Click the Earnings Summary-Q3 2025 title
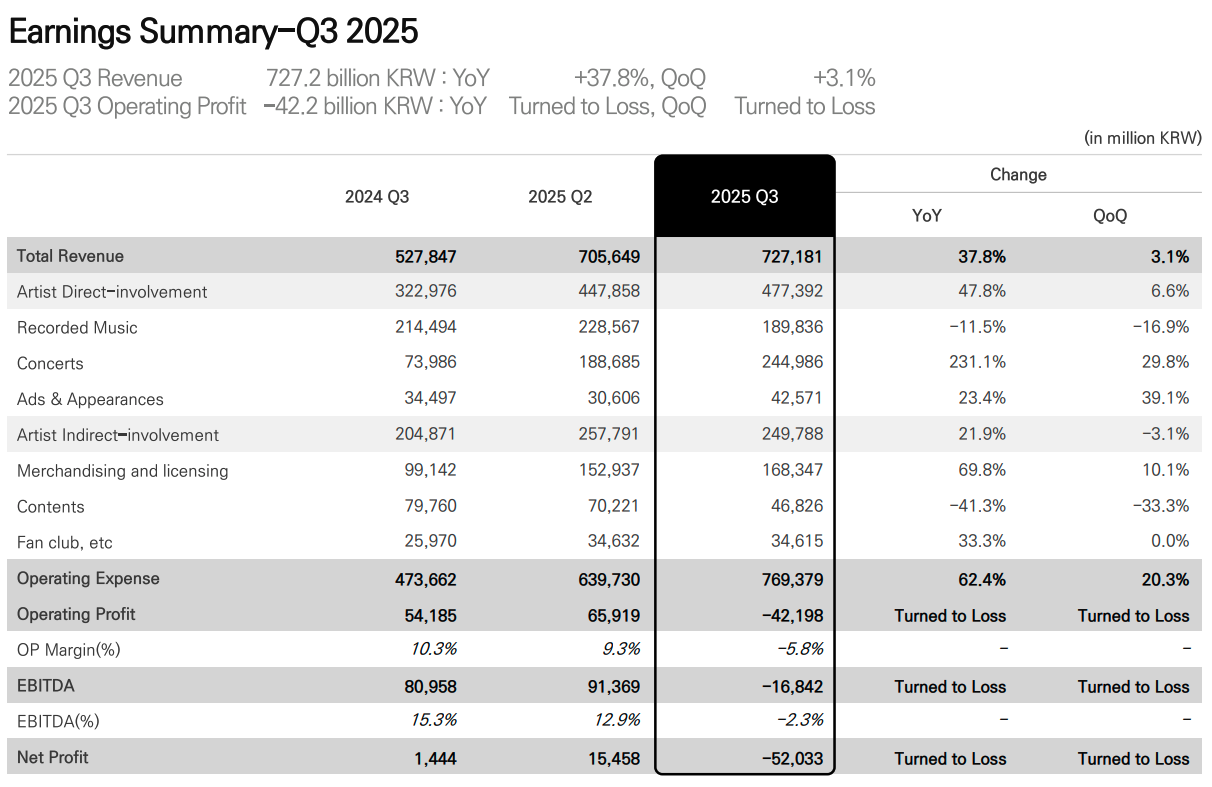This screenshot has width=1212, height=787. tap(213, 32)
